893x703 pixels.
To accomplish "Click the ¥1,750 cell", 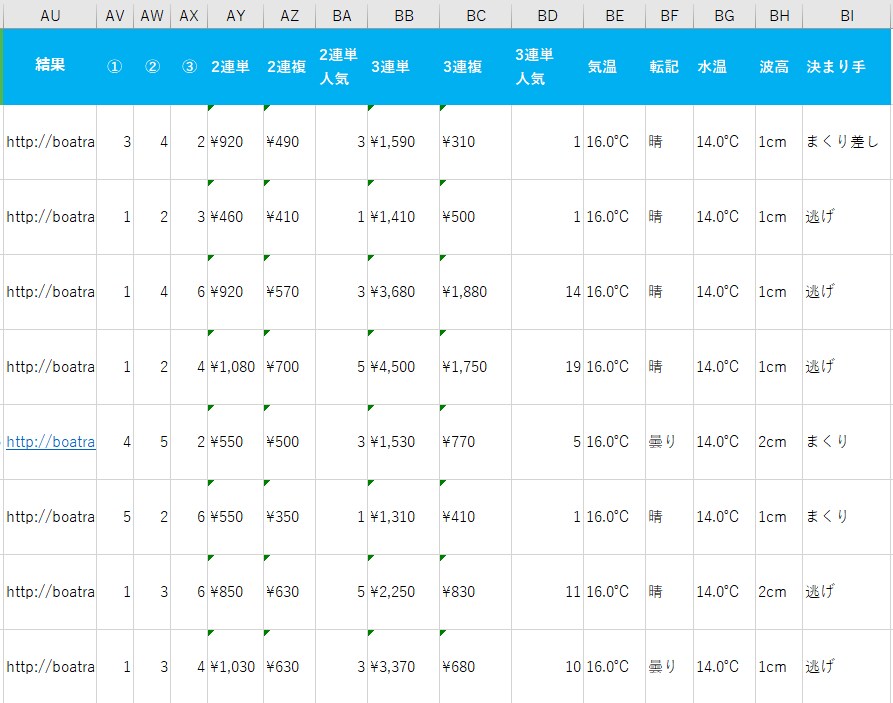I will [x=476, y=367].
